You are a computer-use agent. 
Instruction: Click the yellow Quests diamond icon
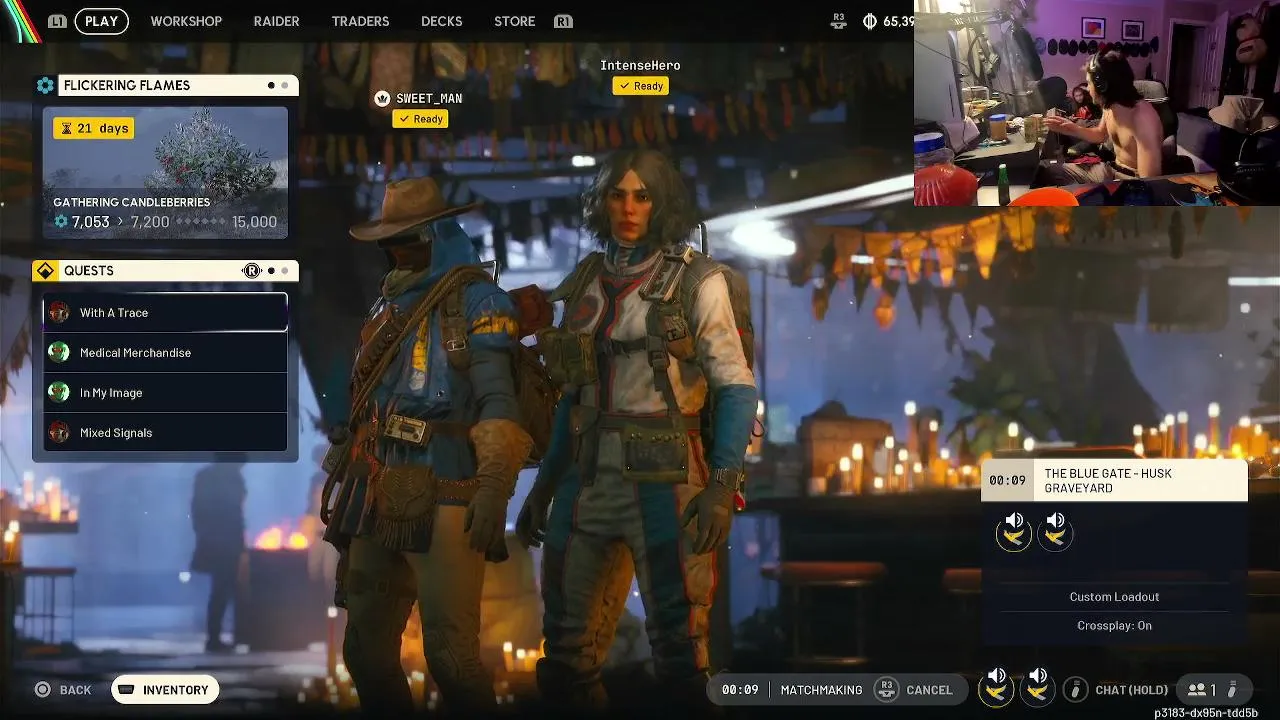click(x=45, y=271)
